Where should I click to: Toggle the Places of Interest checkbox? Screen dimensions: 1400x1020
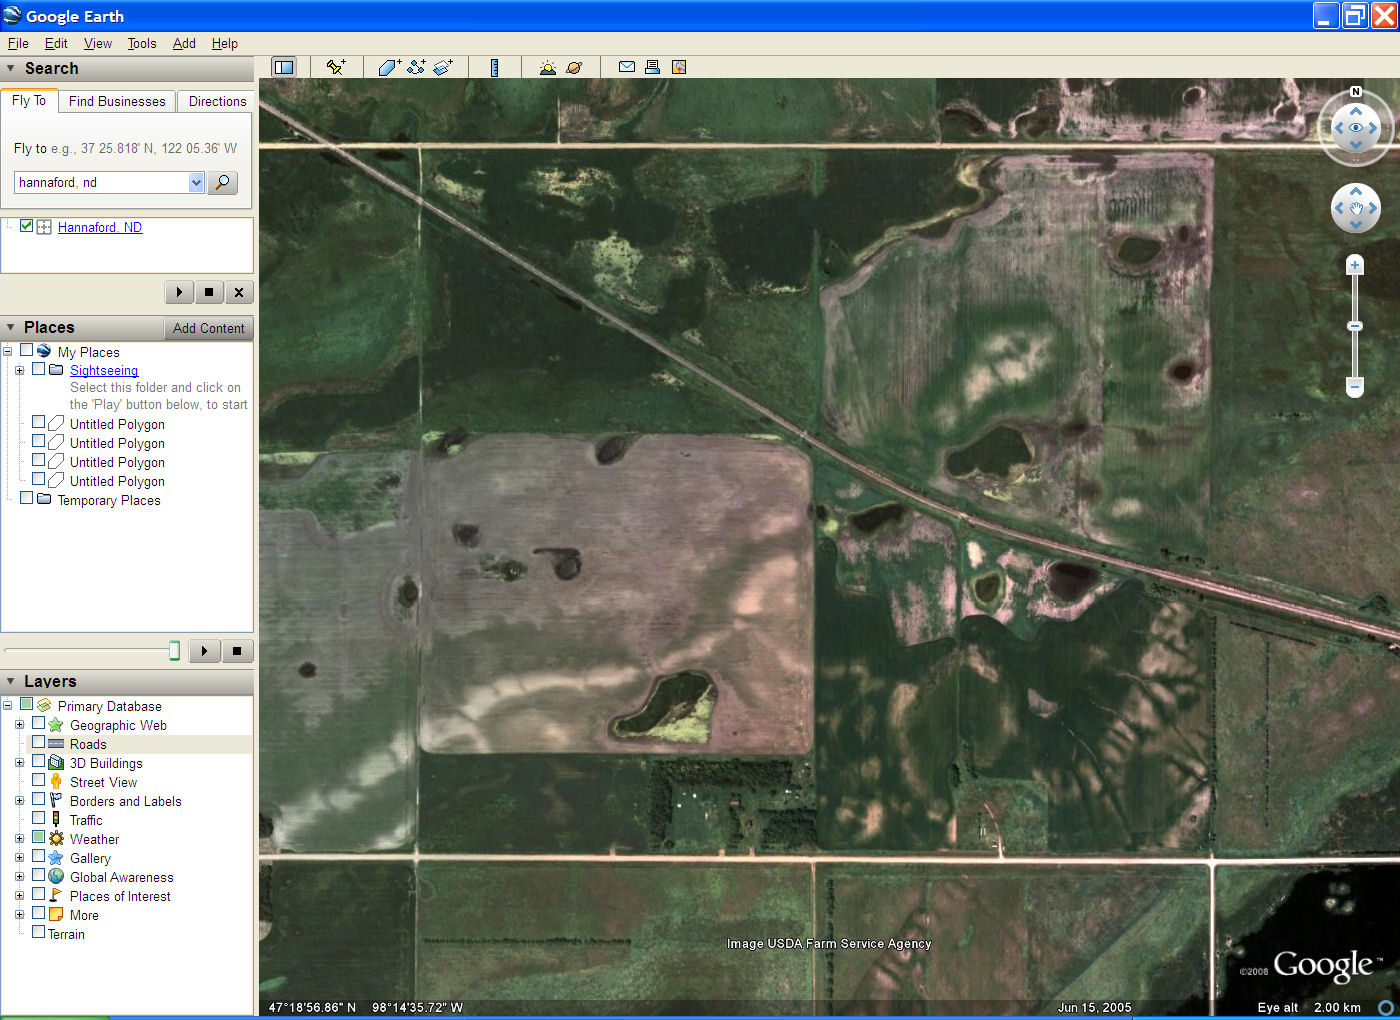click(38, 894)
